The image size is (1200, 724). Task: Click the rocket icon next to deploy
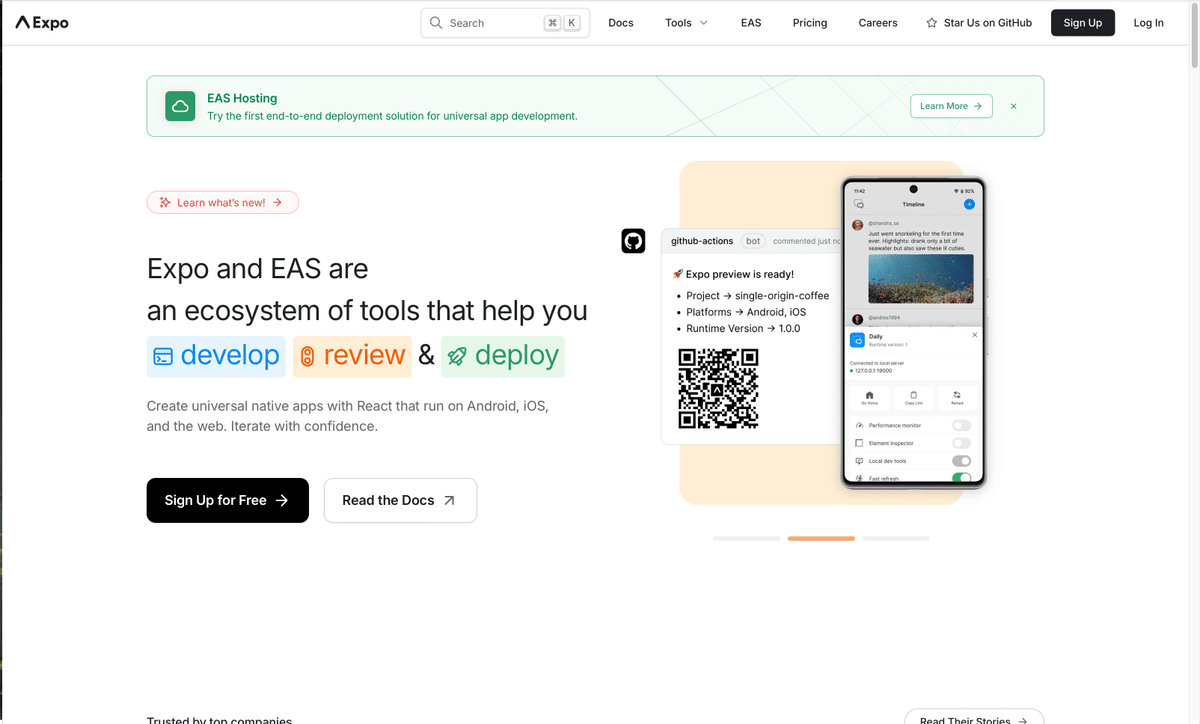(x=457, y=356)
